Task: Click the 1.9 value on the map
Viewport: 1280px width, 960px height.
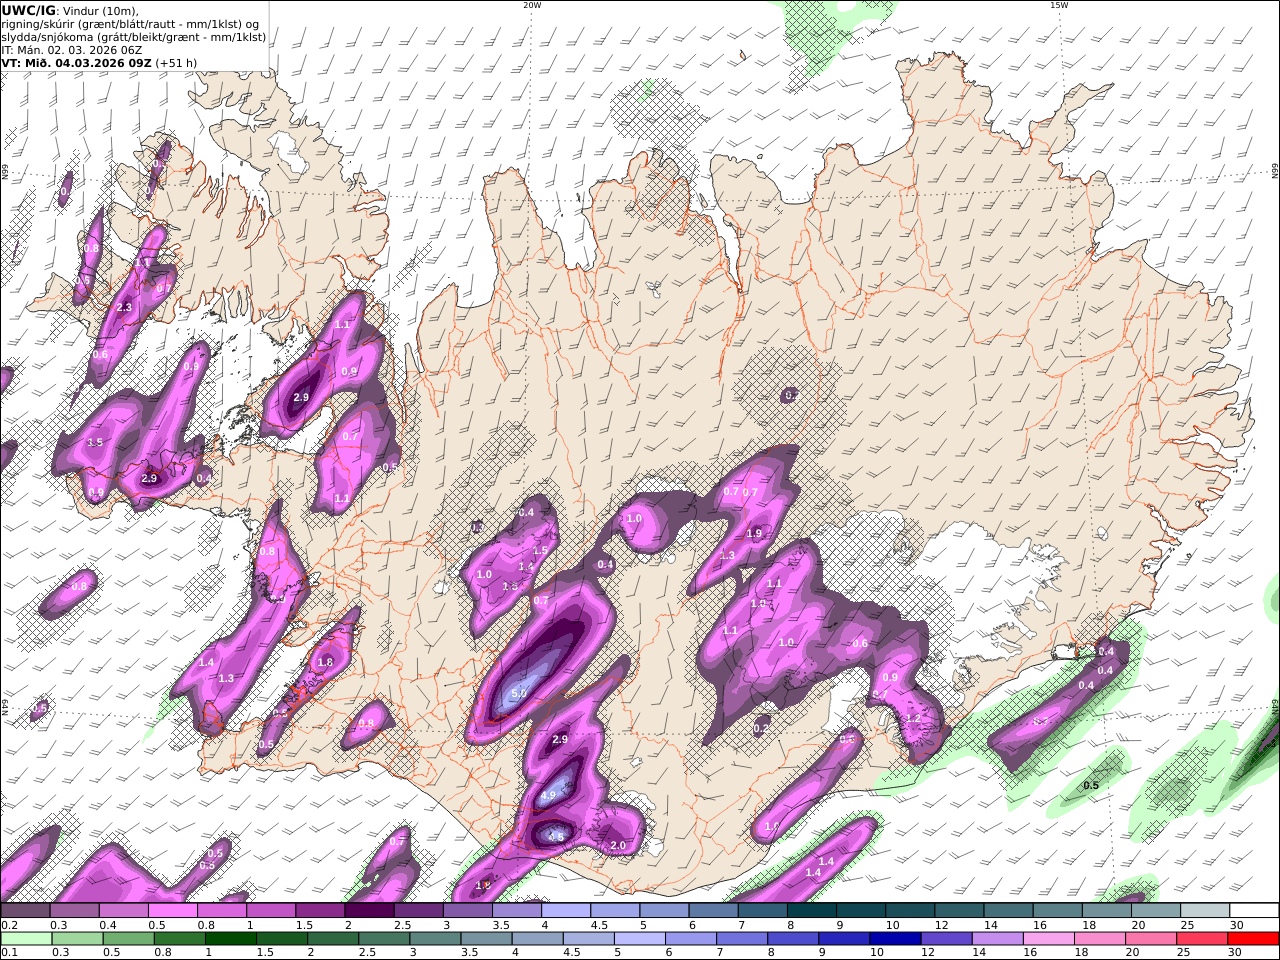Action: coord(753,534)
